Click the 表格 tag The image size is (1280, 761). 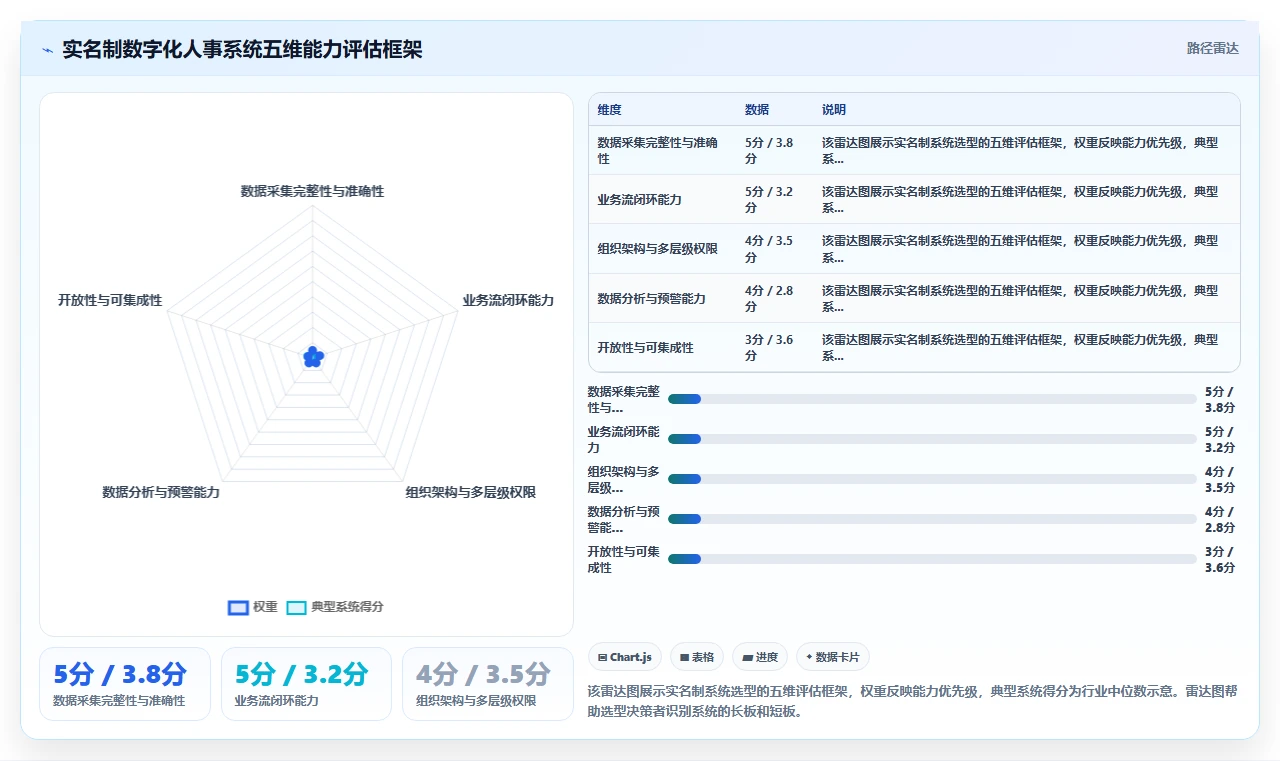click(697, 657)
